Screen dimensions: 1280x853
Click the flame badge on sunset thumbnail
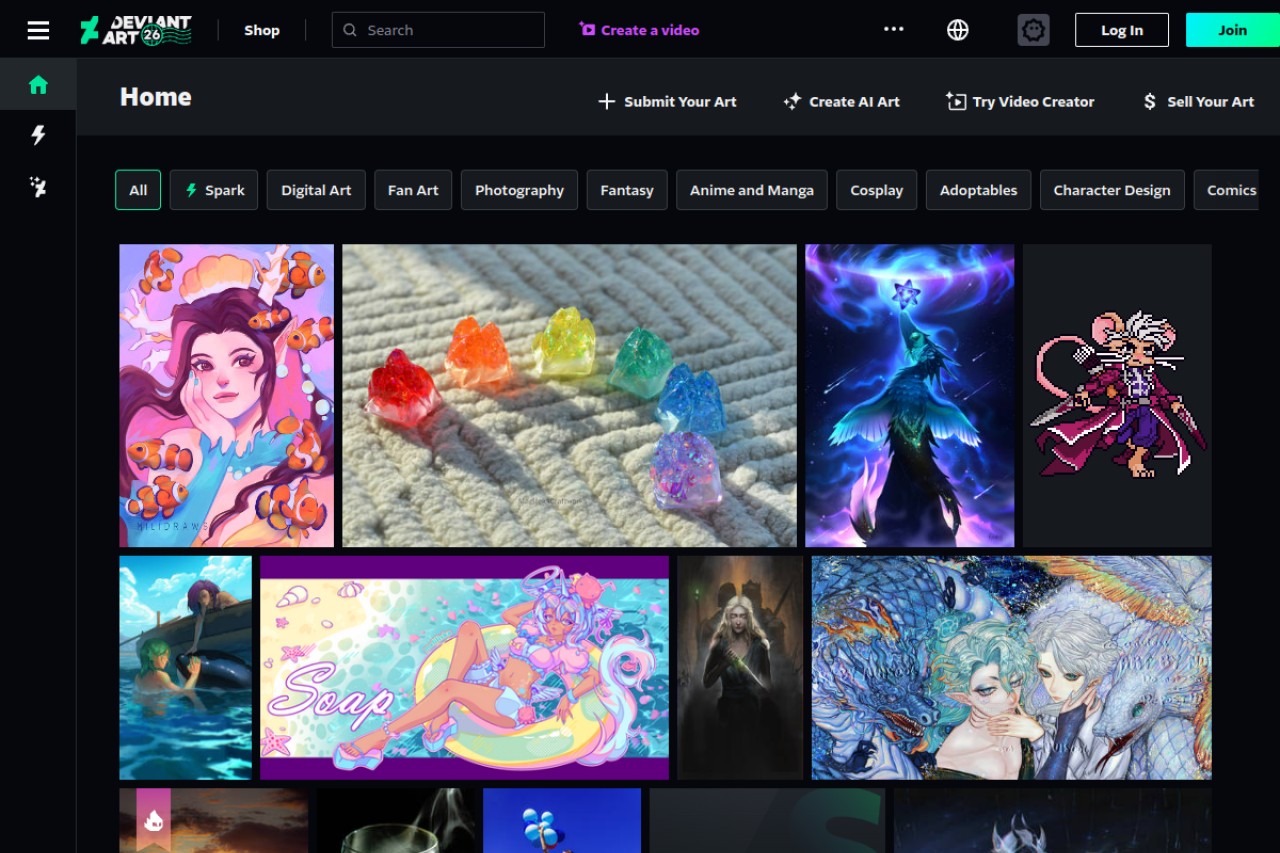coord(154,822)
